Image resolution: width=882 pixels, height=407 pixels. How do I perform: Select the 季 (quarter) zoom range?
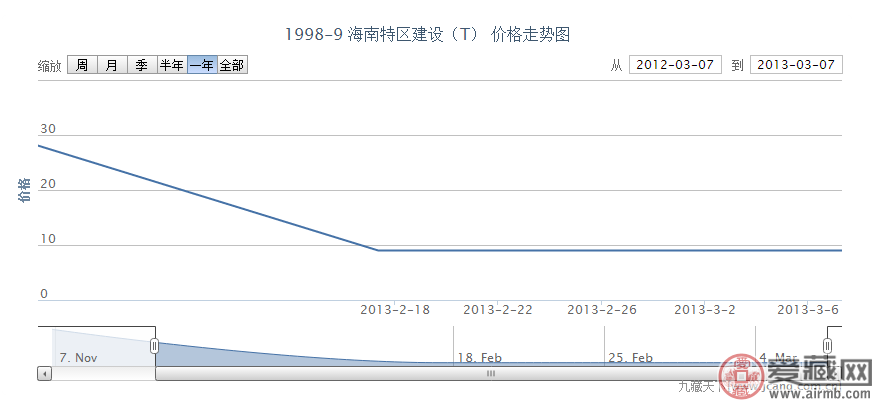[142, 65]
